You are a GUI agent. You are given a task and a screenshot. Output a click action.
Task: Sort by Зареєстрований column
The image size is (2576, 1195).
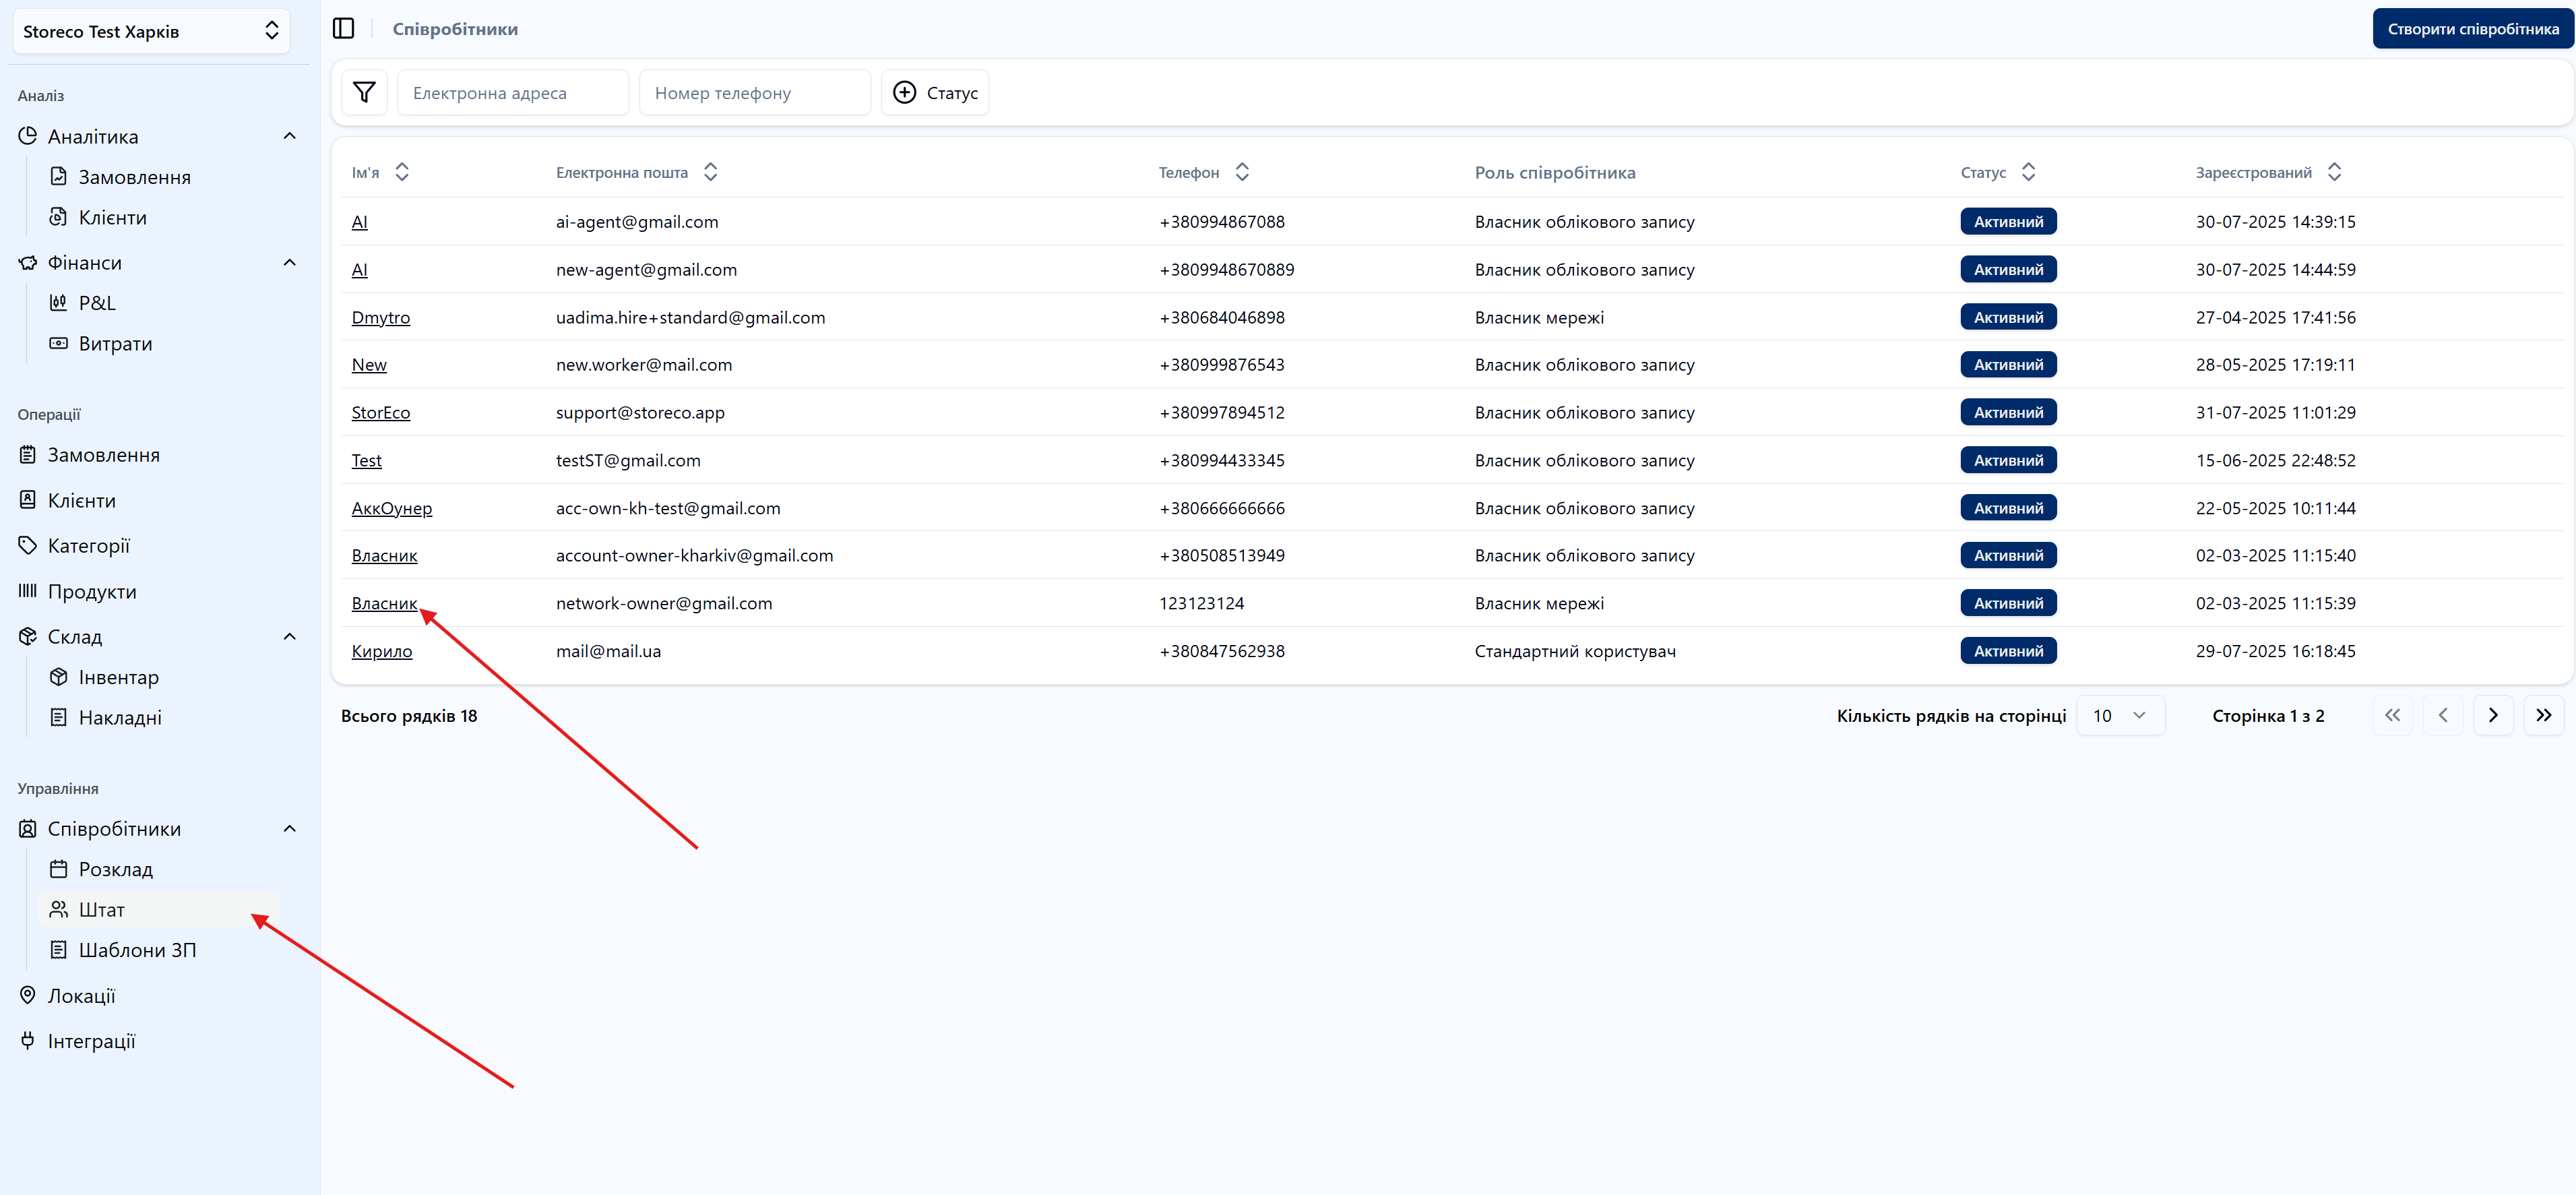coord(2334,172)
